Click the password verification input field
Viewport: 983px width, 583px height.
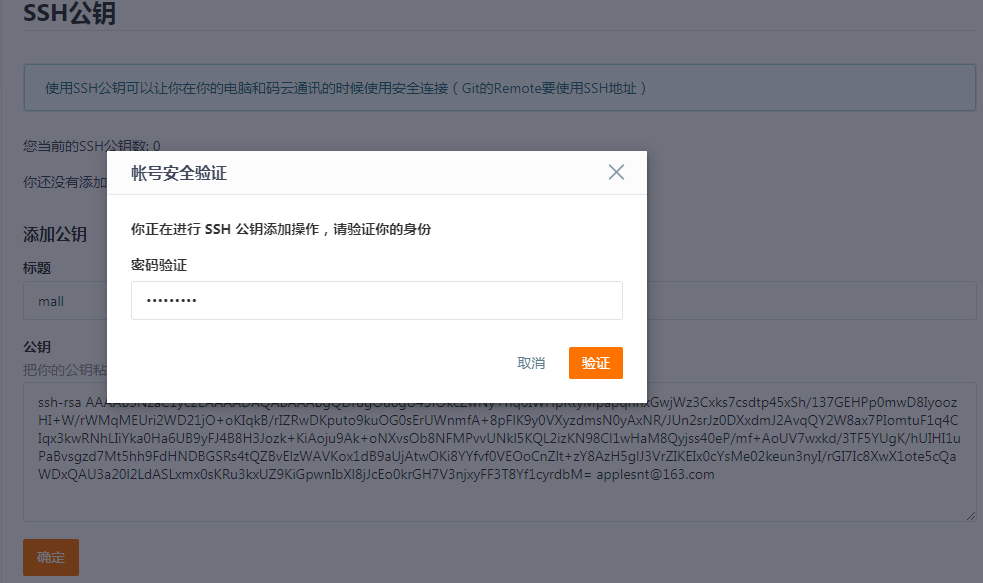point(377,300)
